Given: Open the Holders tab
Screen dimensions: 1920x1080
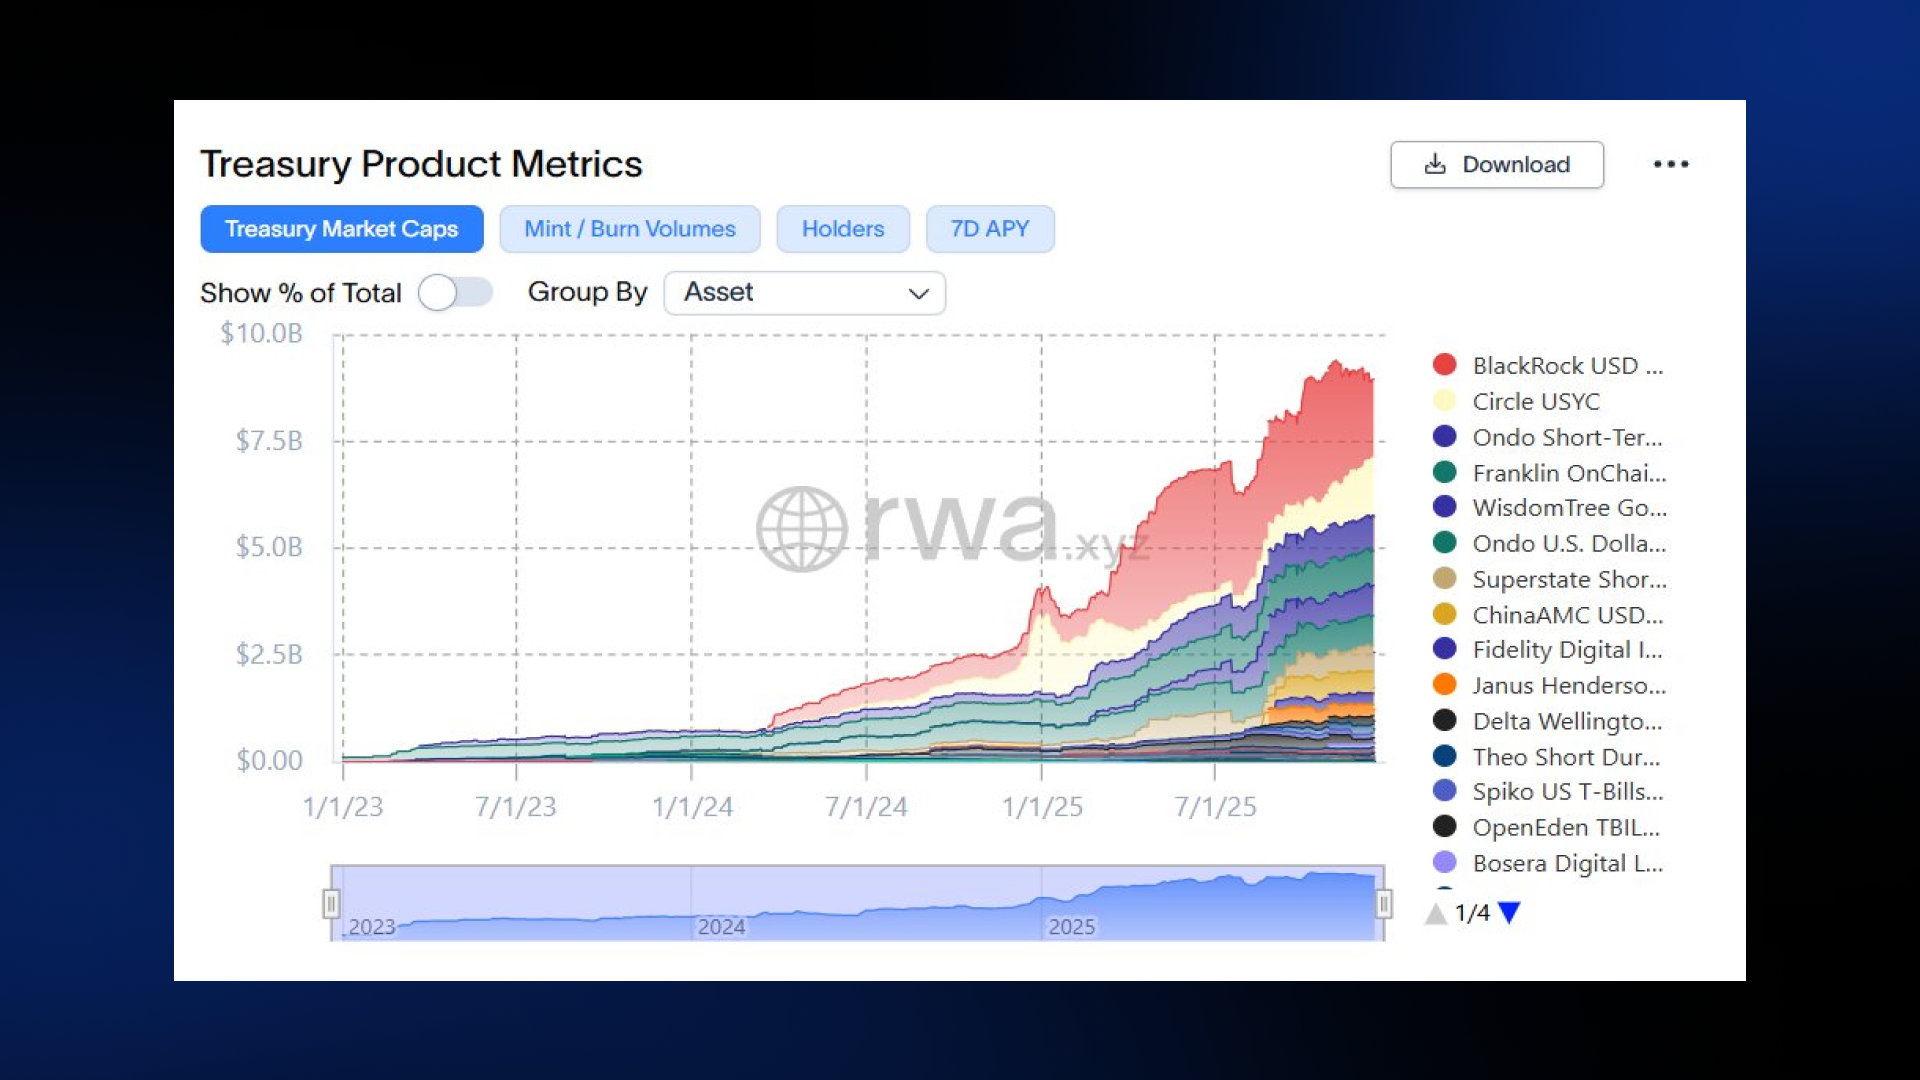Looking at the screenshot, I should click(x=843, y=229).
